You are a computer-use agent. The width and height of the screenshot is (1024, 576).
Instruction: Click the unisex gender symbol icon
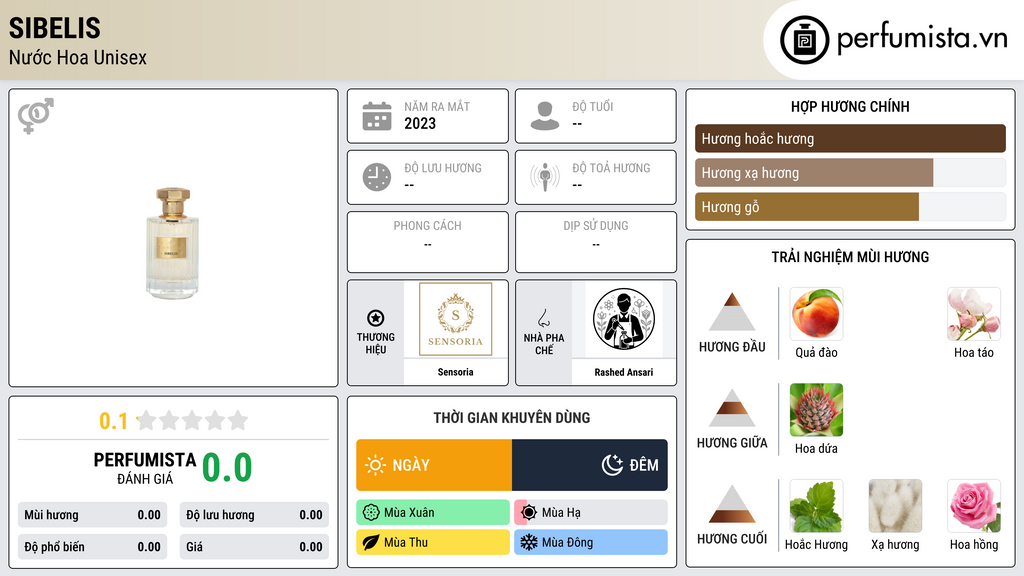click(36, 116)
